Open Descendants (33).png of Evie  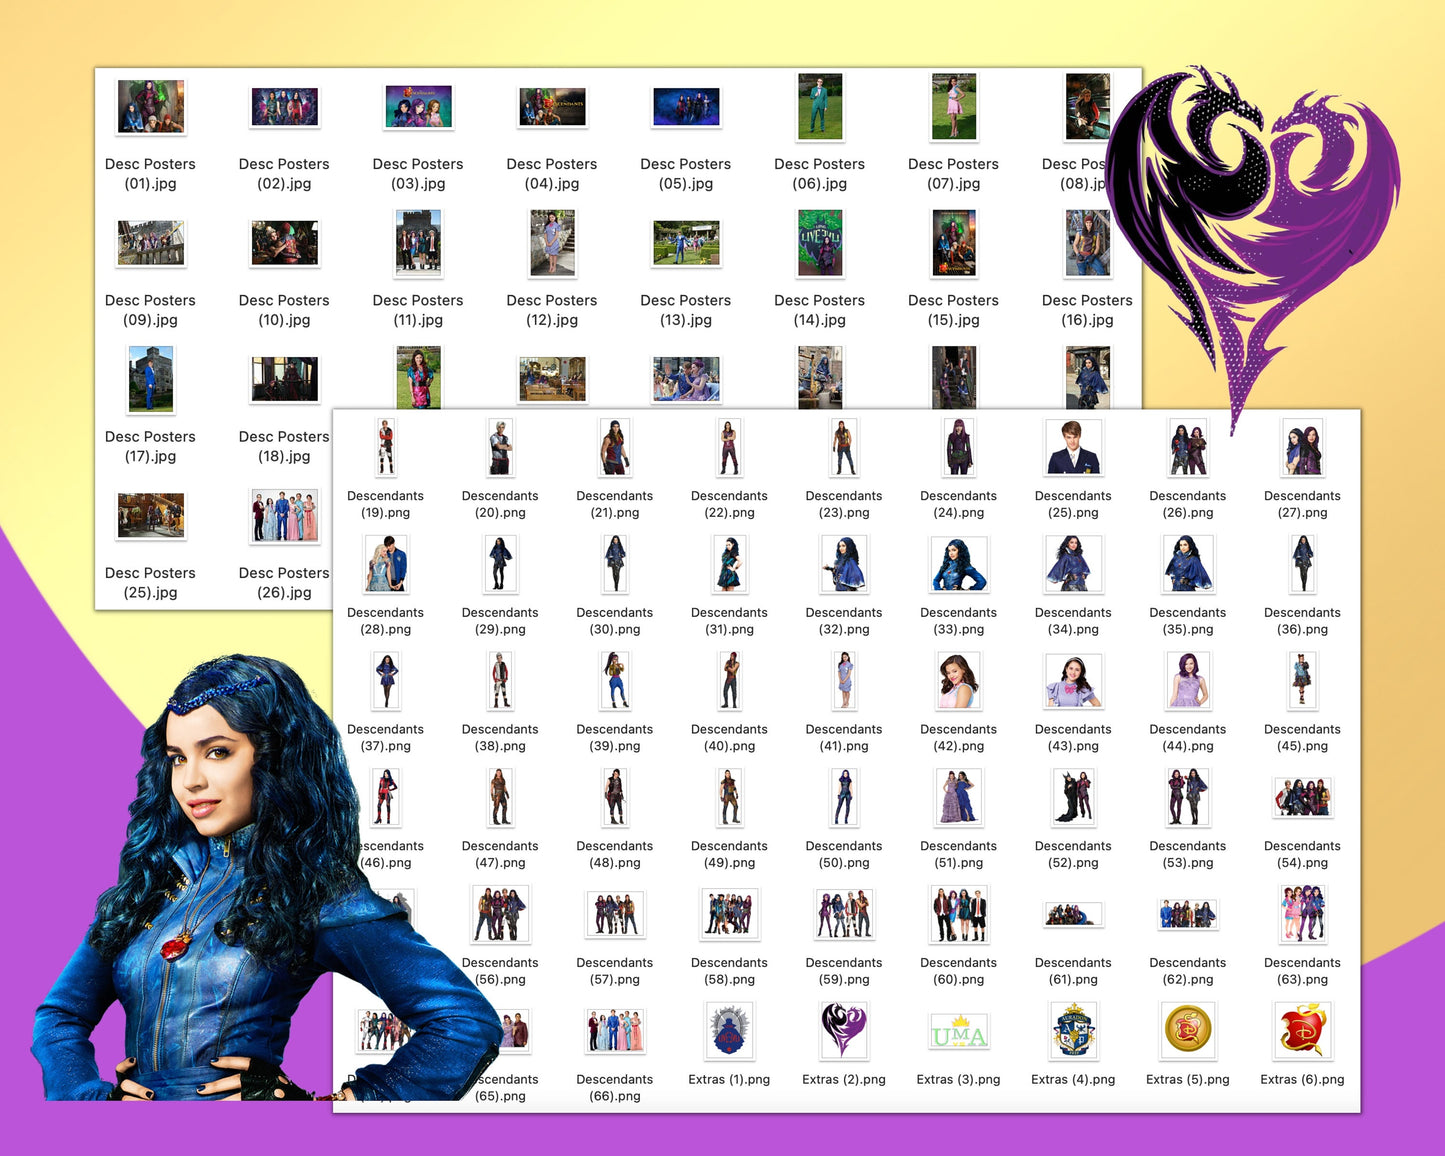[958, 564]
